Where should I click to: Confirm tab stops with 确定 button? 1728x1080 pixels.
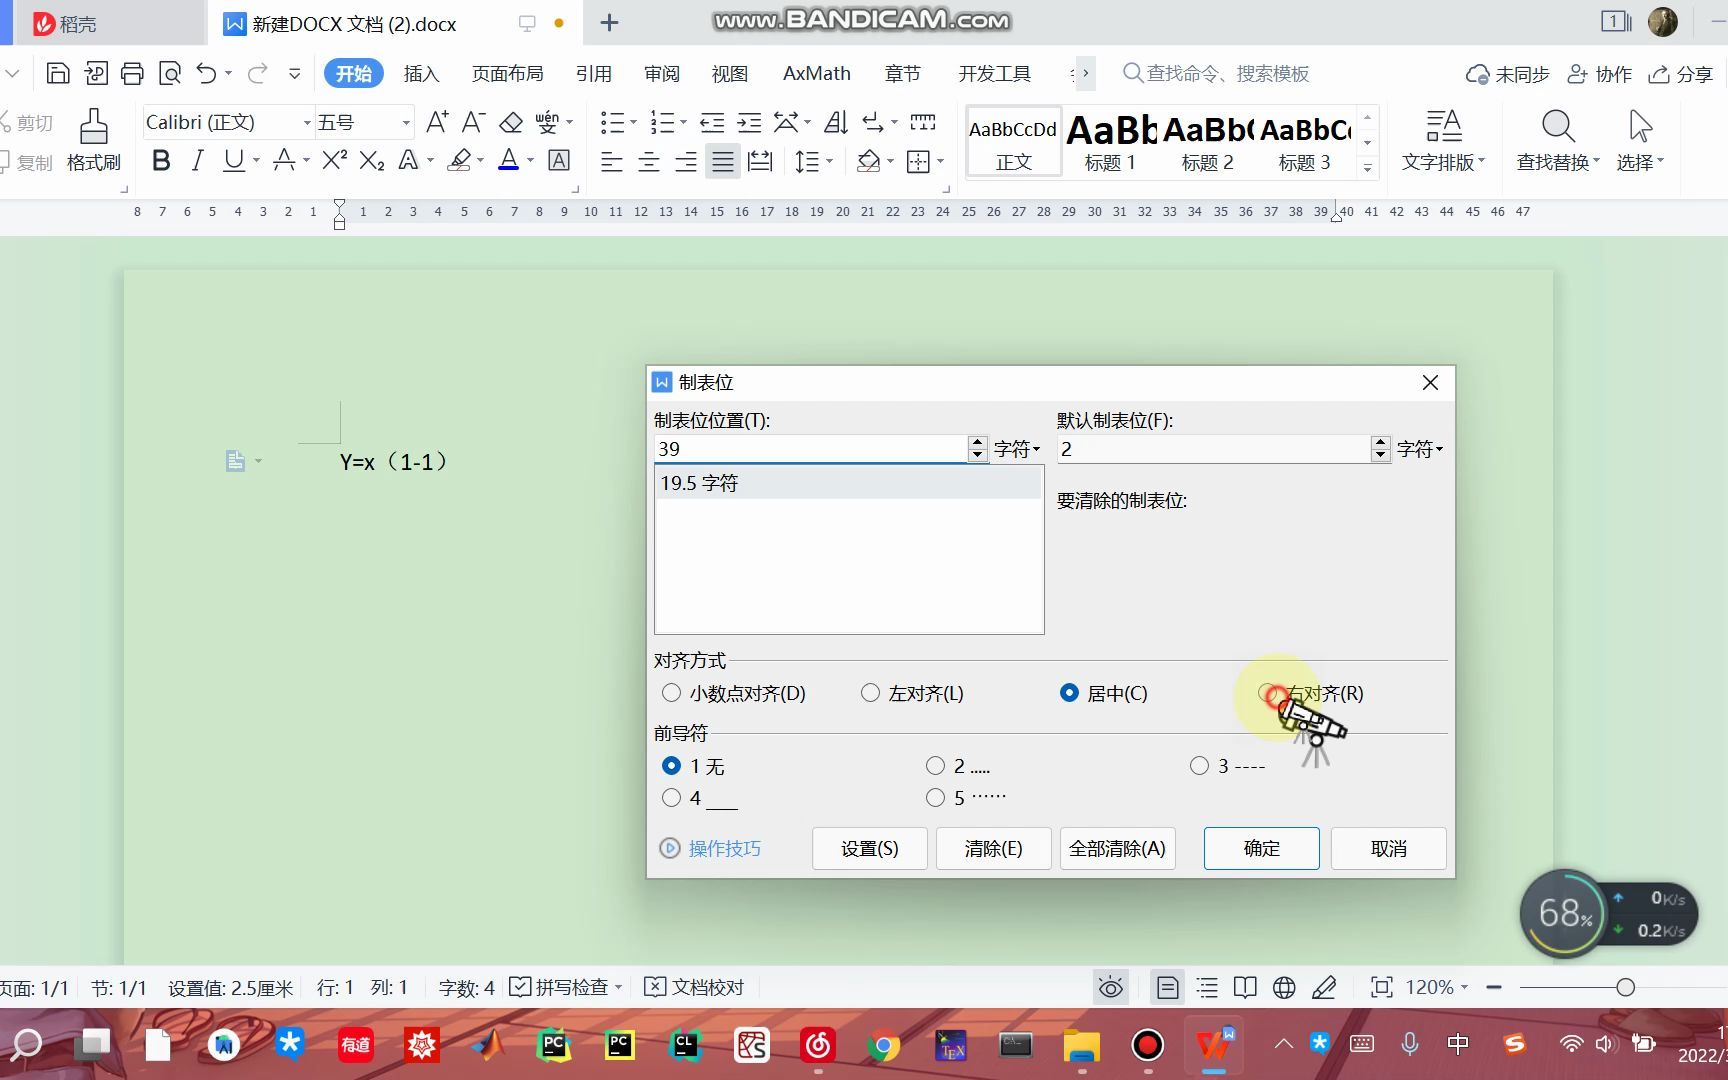[x=1261, y=848]
